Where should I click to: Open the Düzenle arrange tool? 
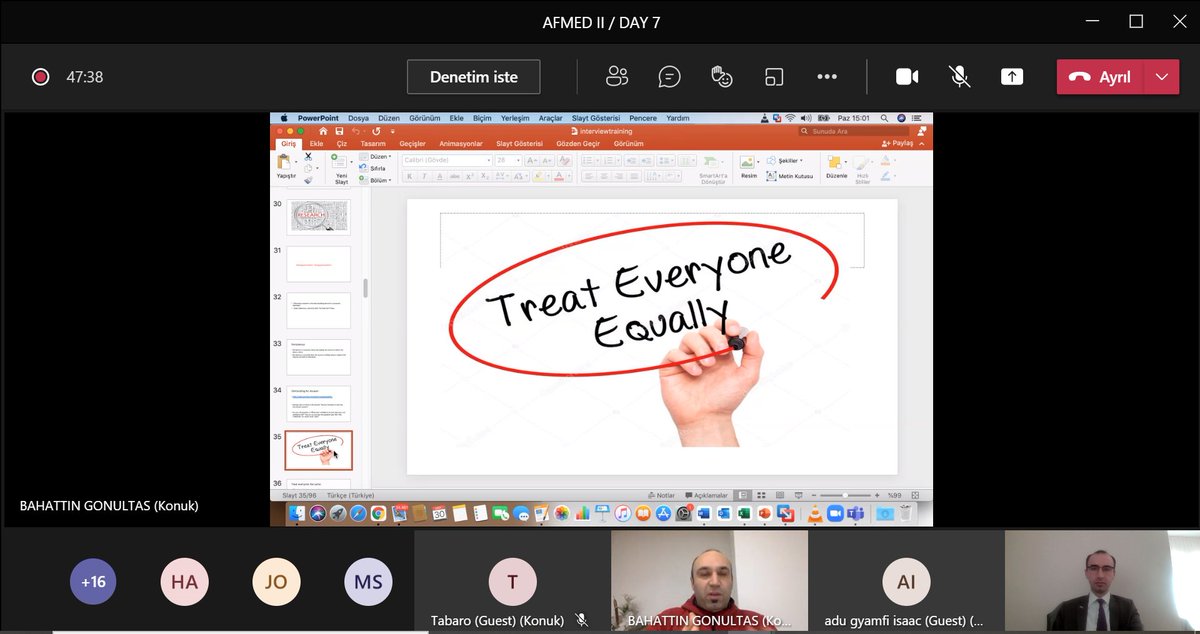(x=836, y=167)
